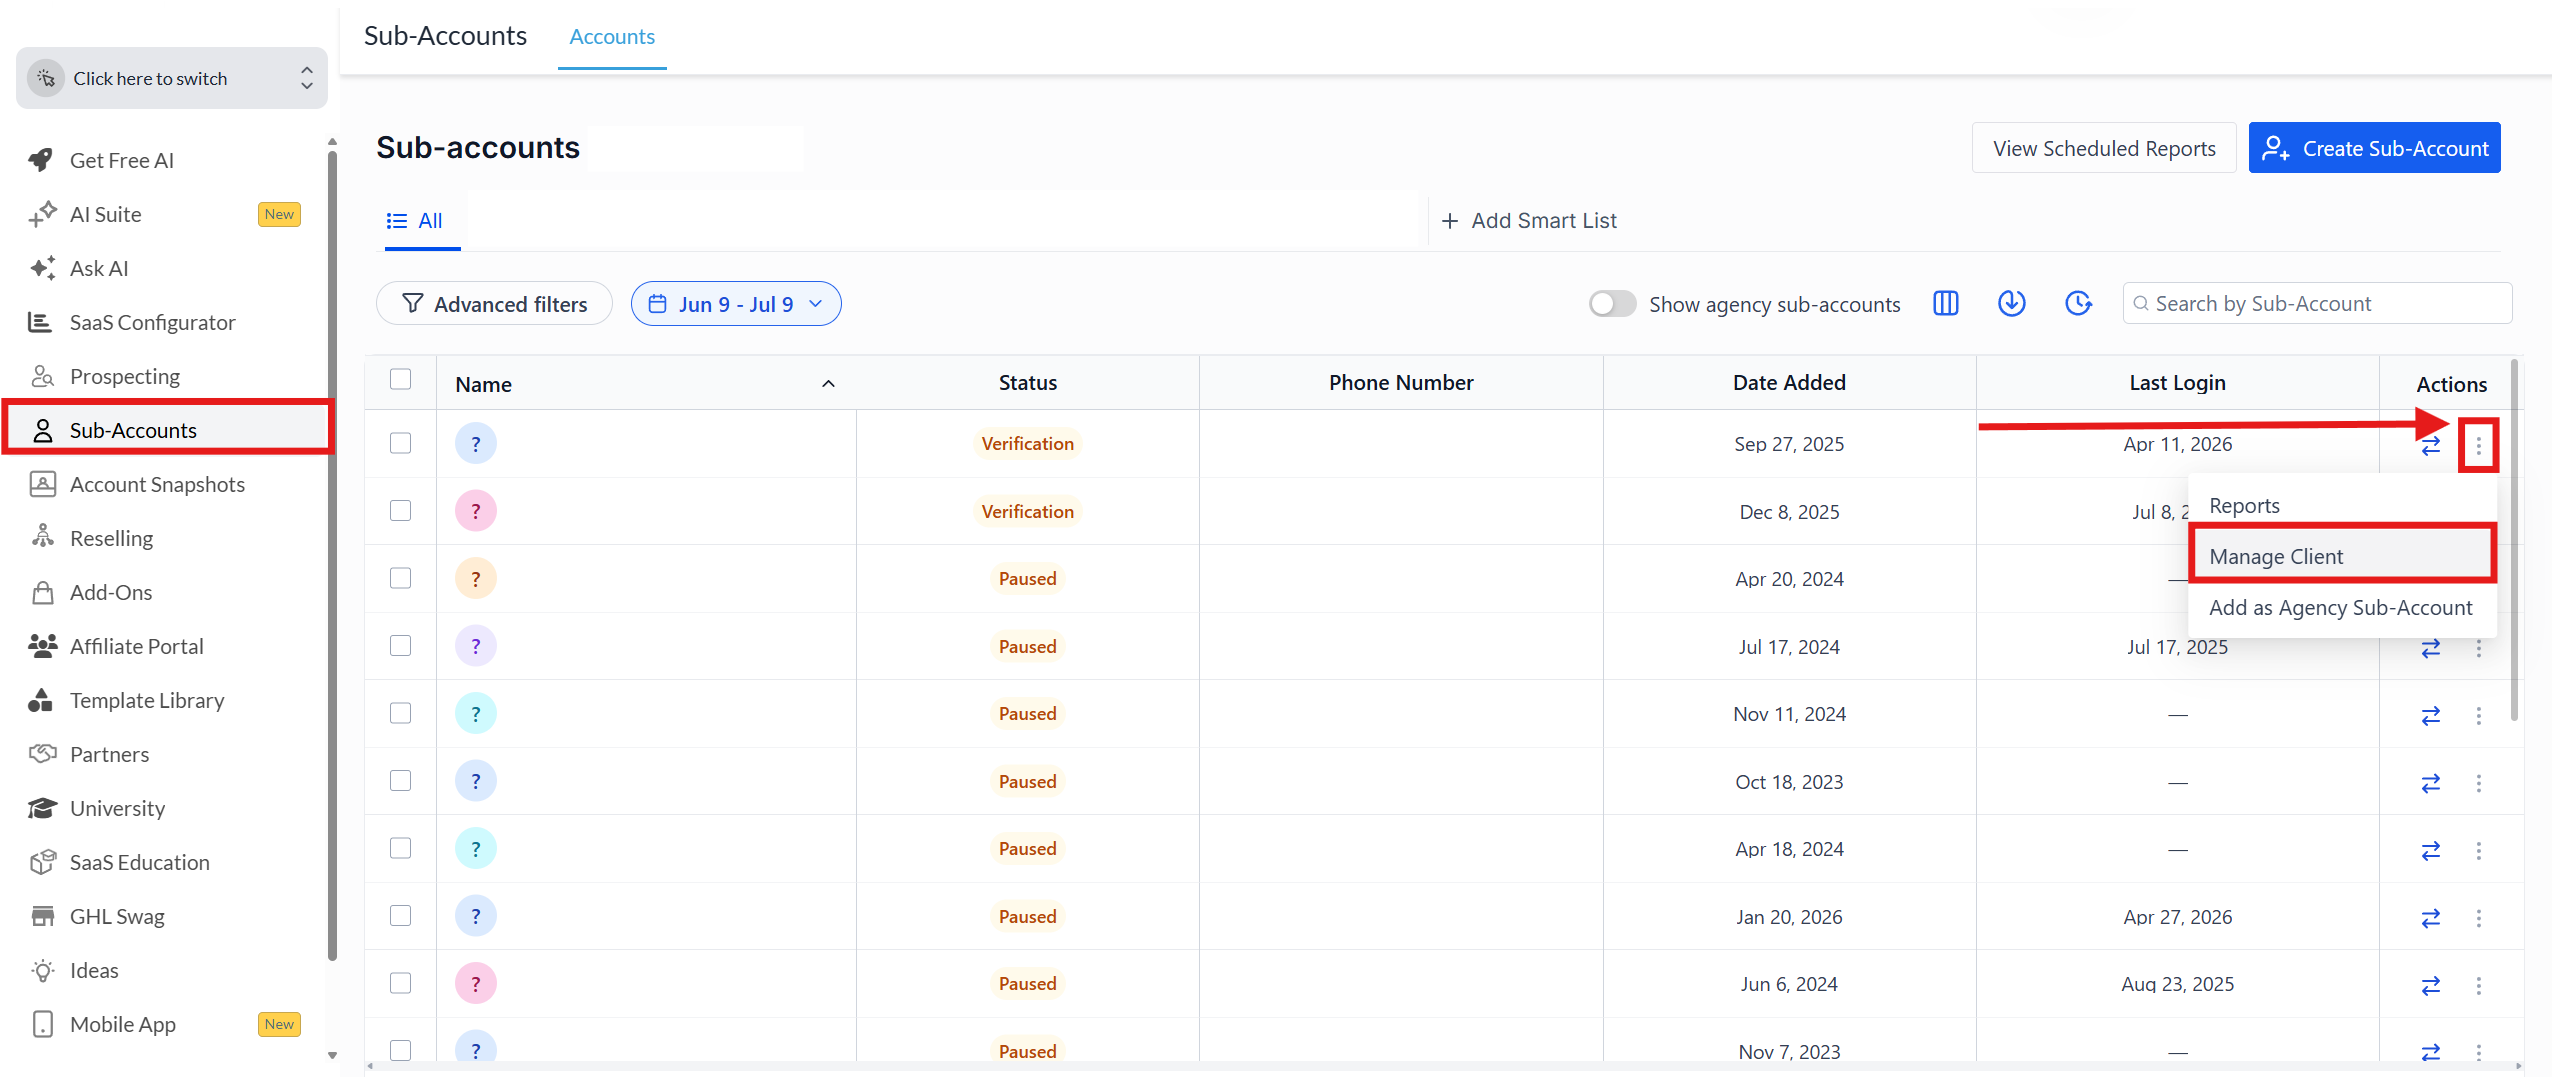2552x1077 pixels.
Task: Click View Scheduled Reports button
Action: (x=2104, y=148)
